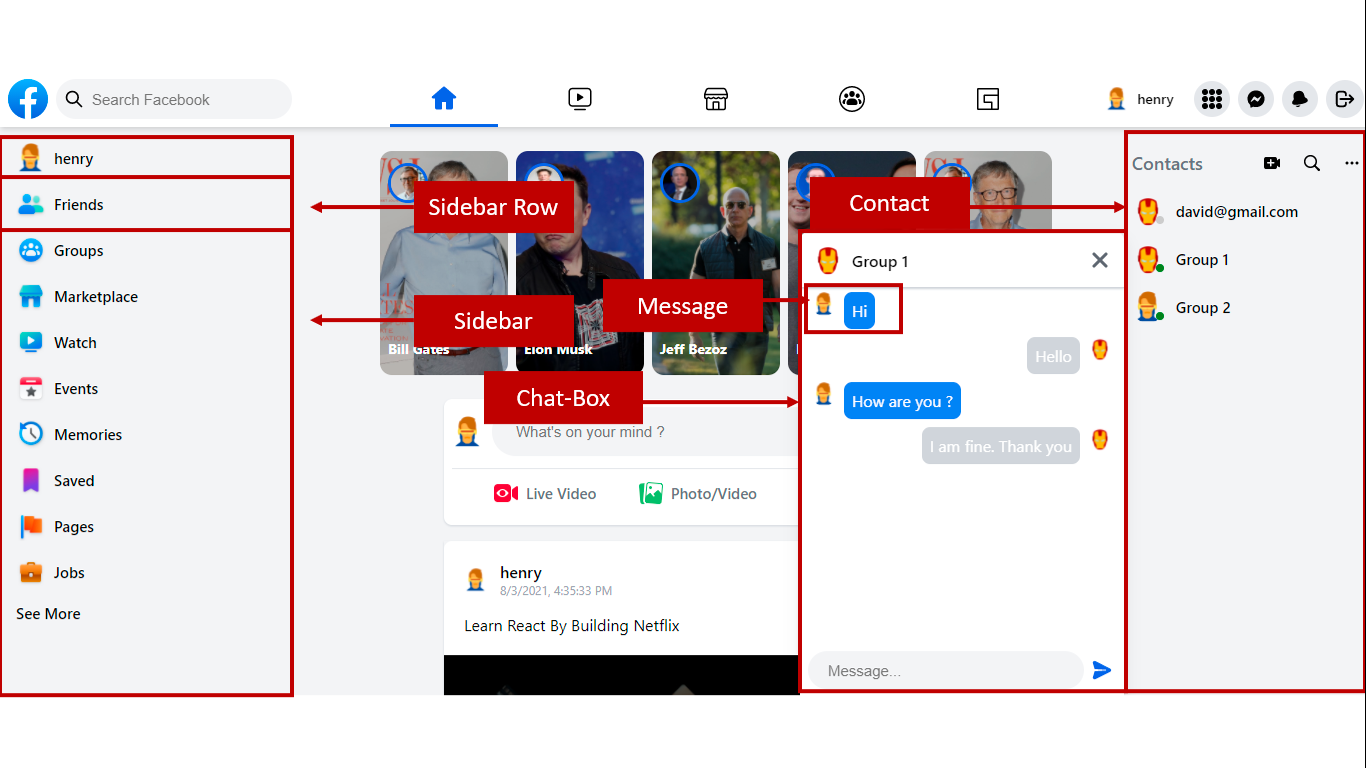The image size is (1366, 768).
Task: Open the apps grid menu
Action: pos(1212,99)
